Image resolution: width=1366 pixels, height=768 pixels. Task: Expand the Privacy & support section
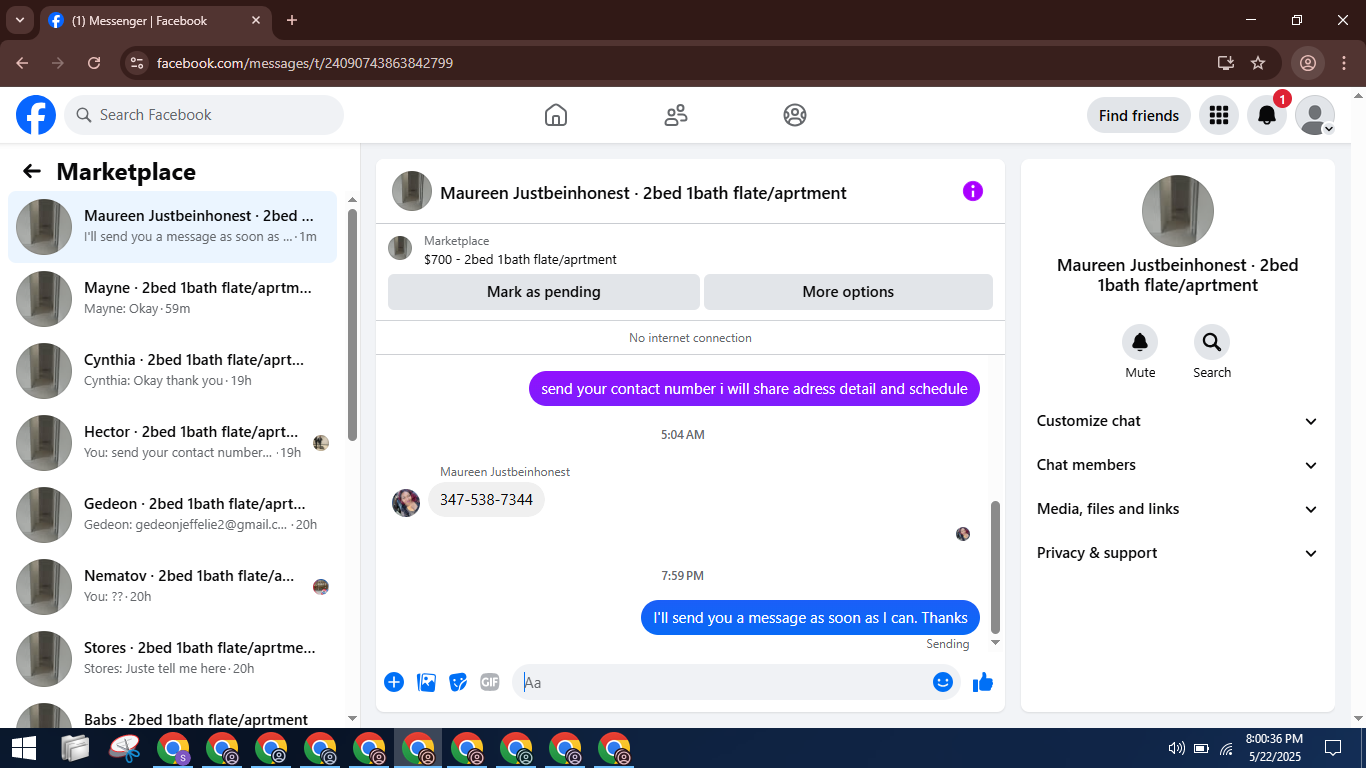click(x=1178, y=553)
